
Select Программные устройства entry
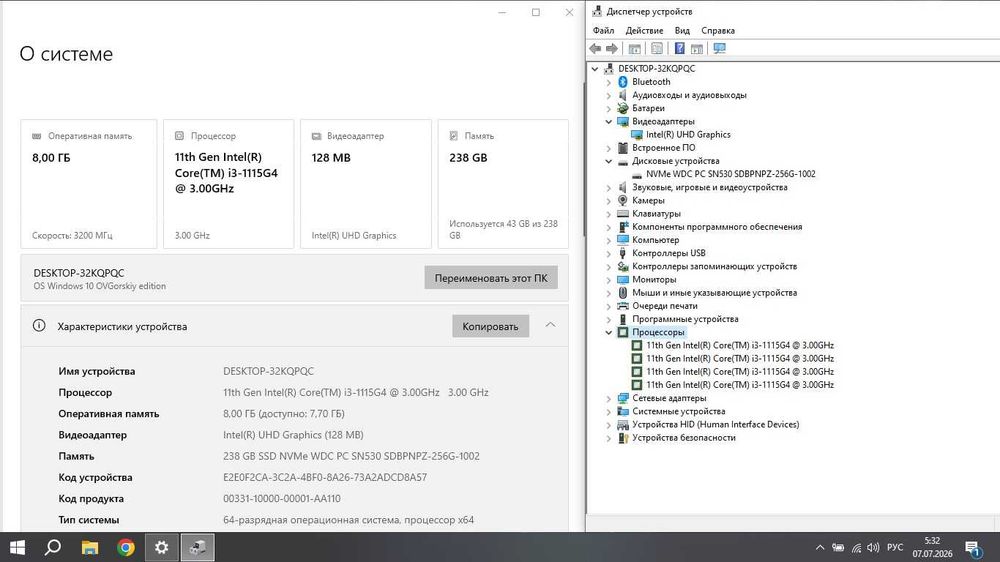coord(685,319)
